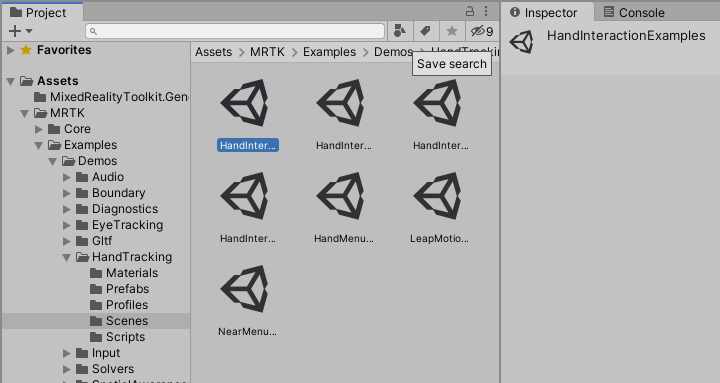This screenshot has height=383, width=720.
Task: Select the Assets root folder label
Action: coord(58,81)
